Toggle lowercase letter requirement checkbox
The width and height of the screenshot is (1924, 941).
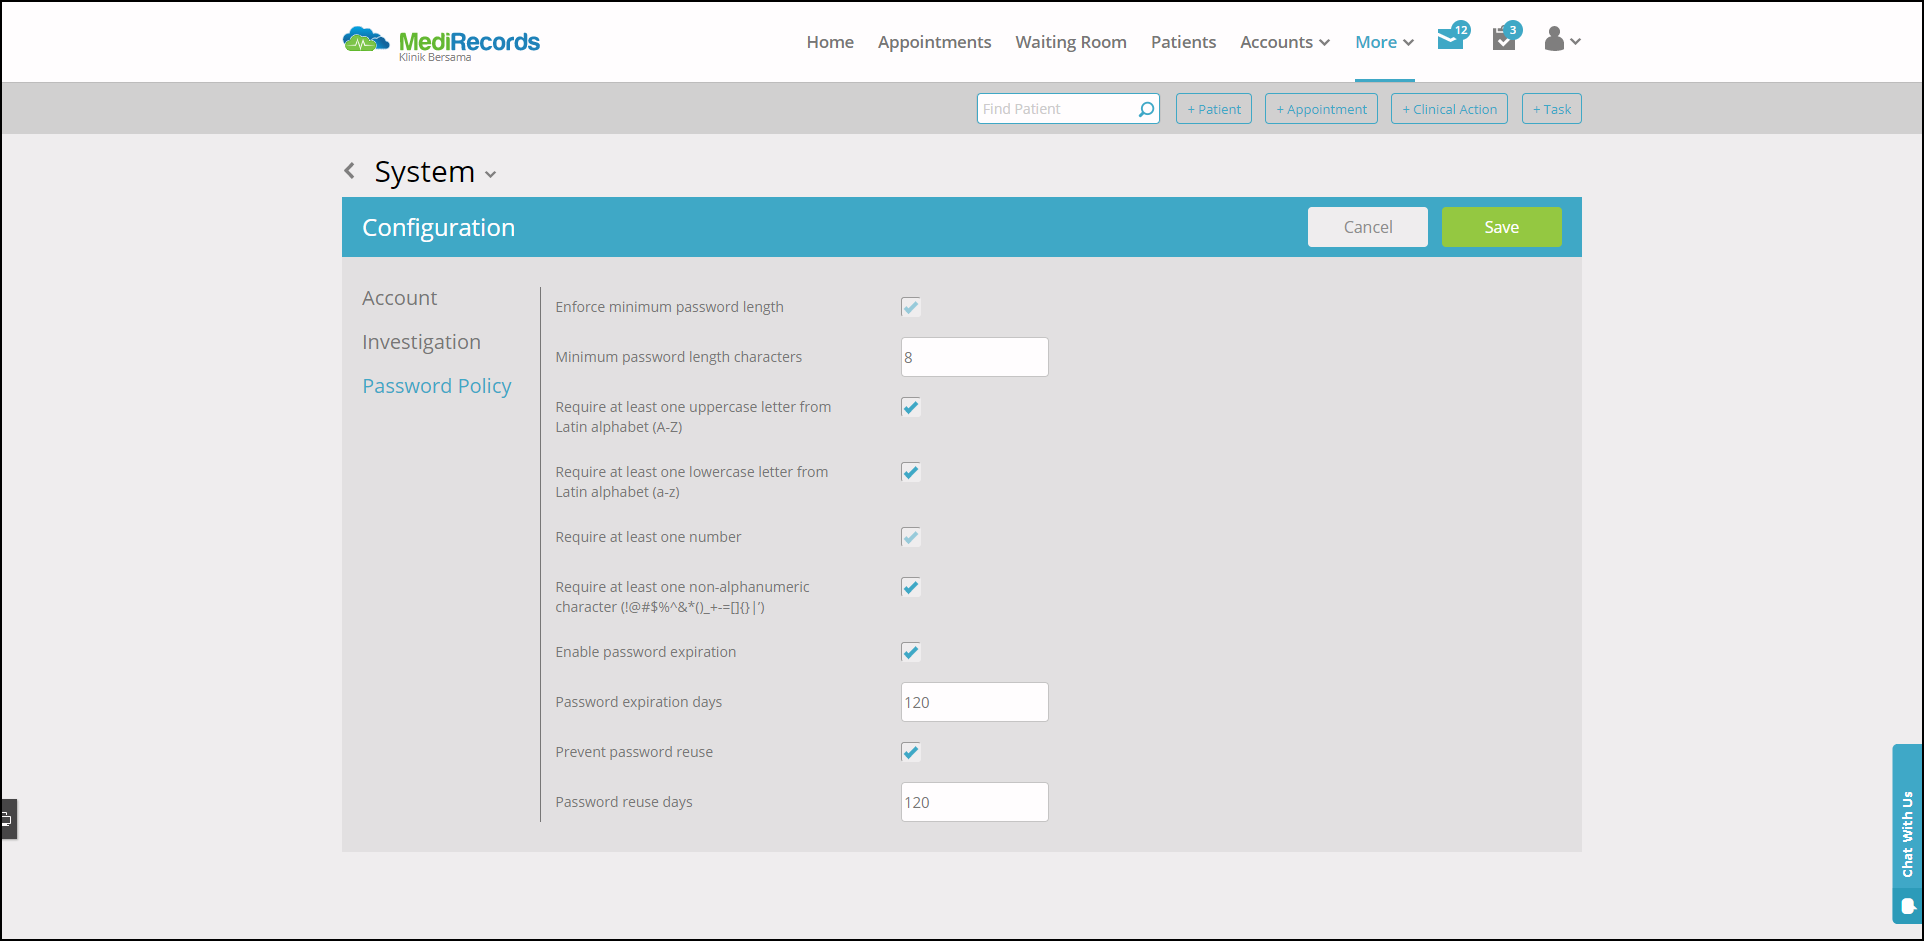tap(910, 472)
